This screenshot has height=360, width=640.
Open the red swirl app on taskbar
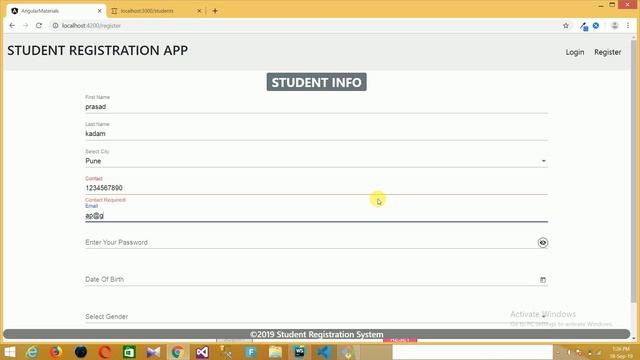point(105,352)
